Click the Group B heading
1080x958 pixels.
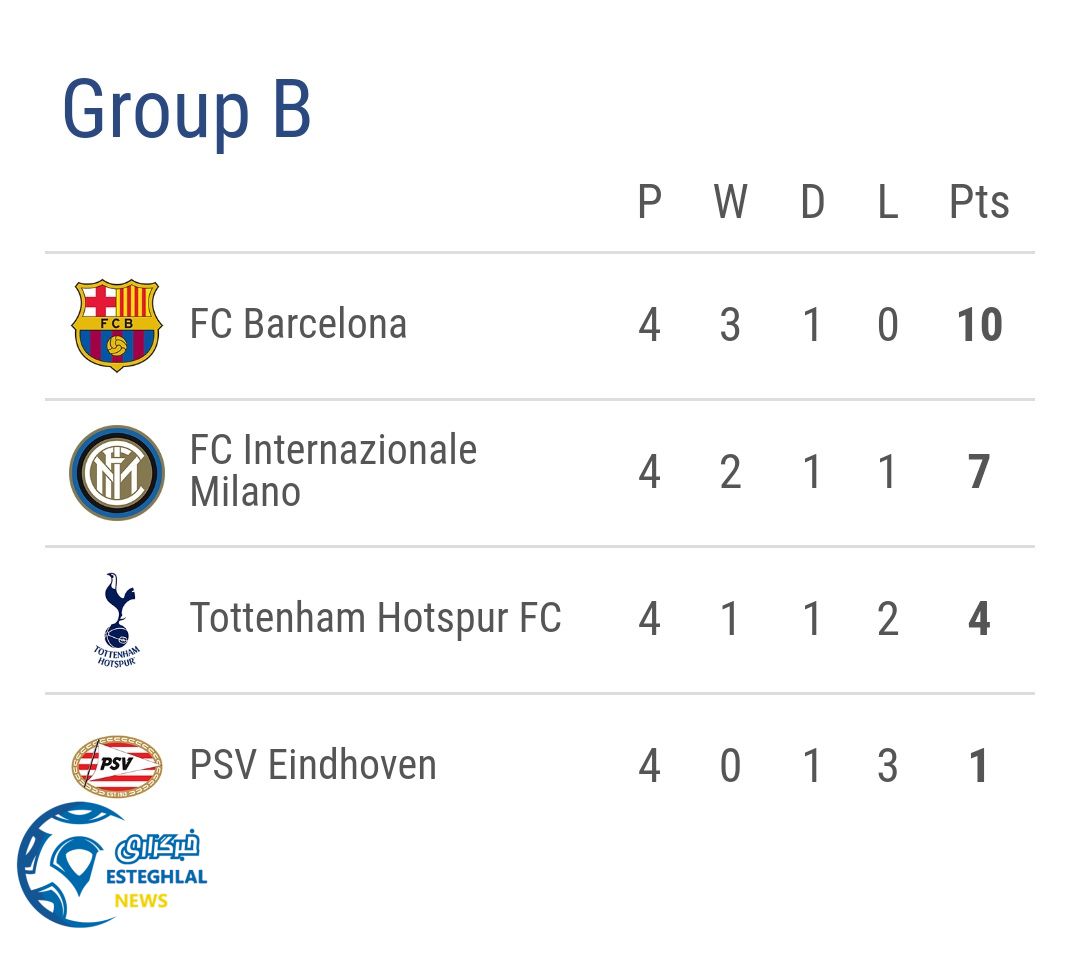tap(187, 109)
